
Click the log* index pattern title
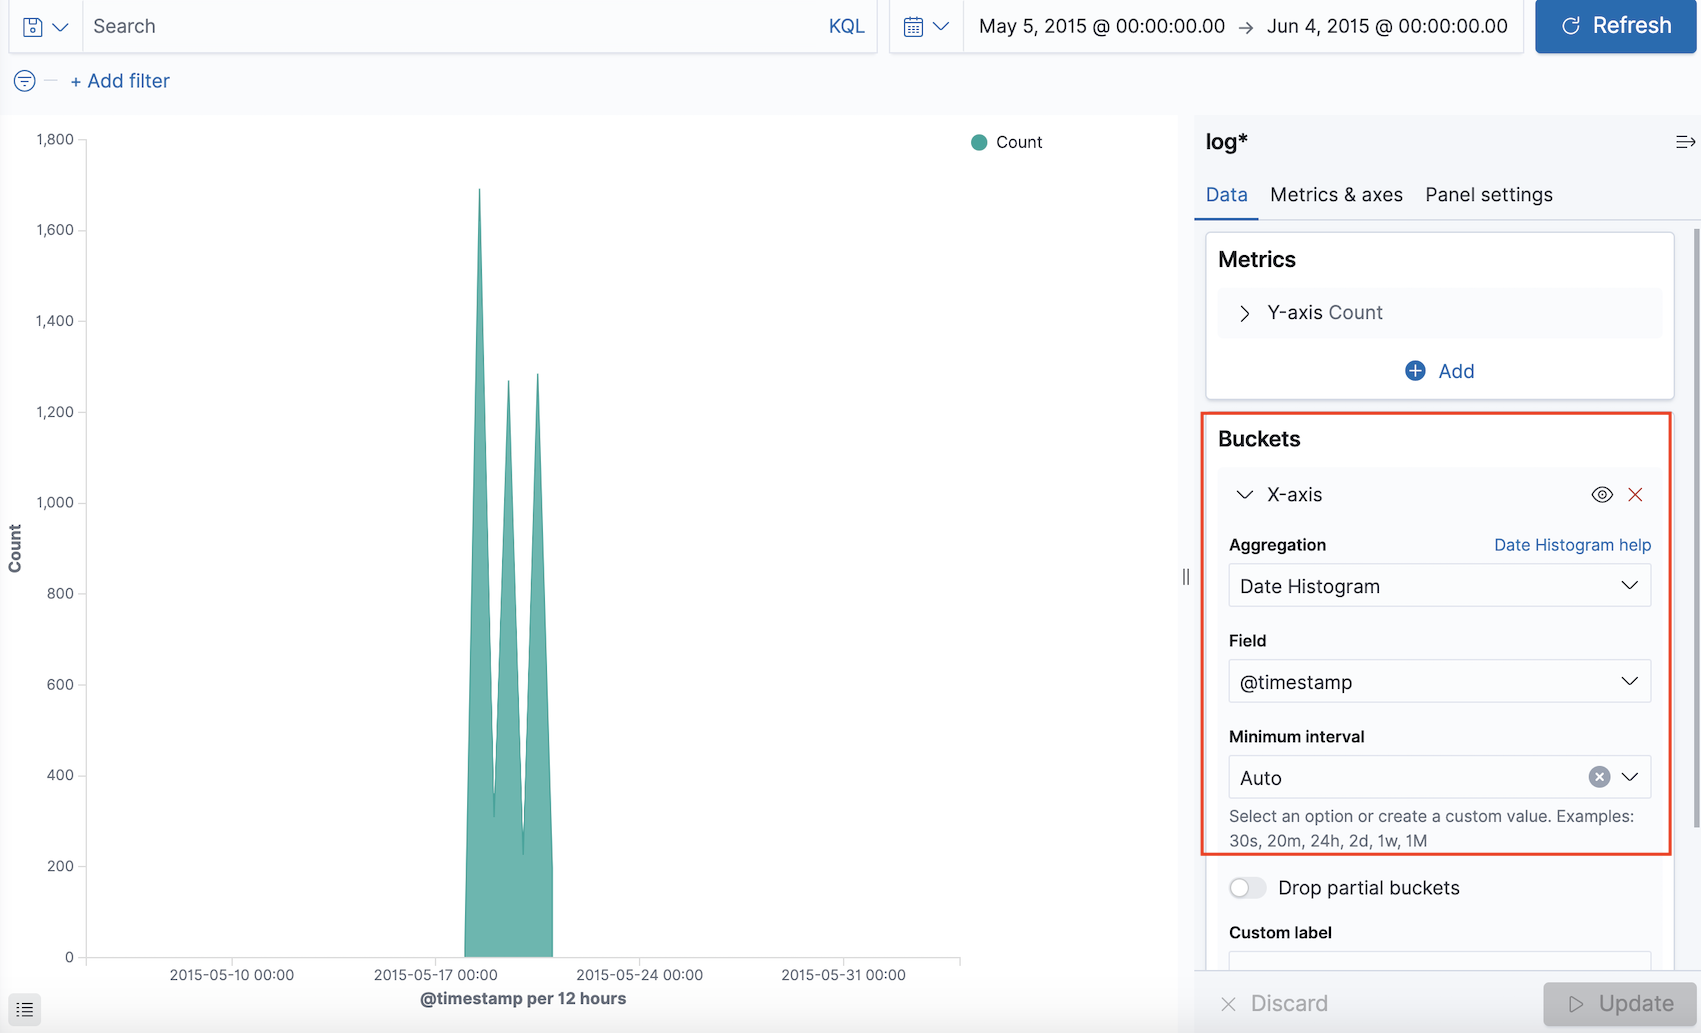click(x=1226, y=142)
